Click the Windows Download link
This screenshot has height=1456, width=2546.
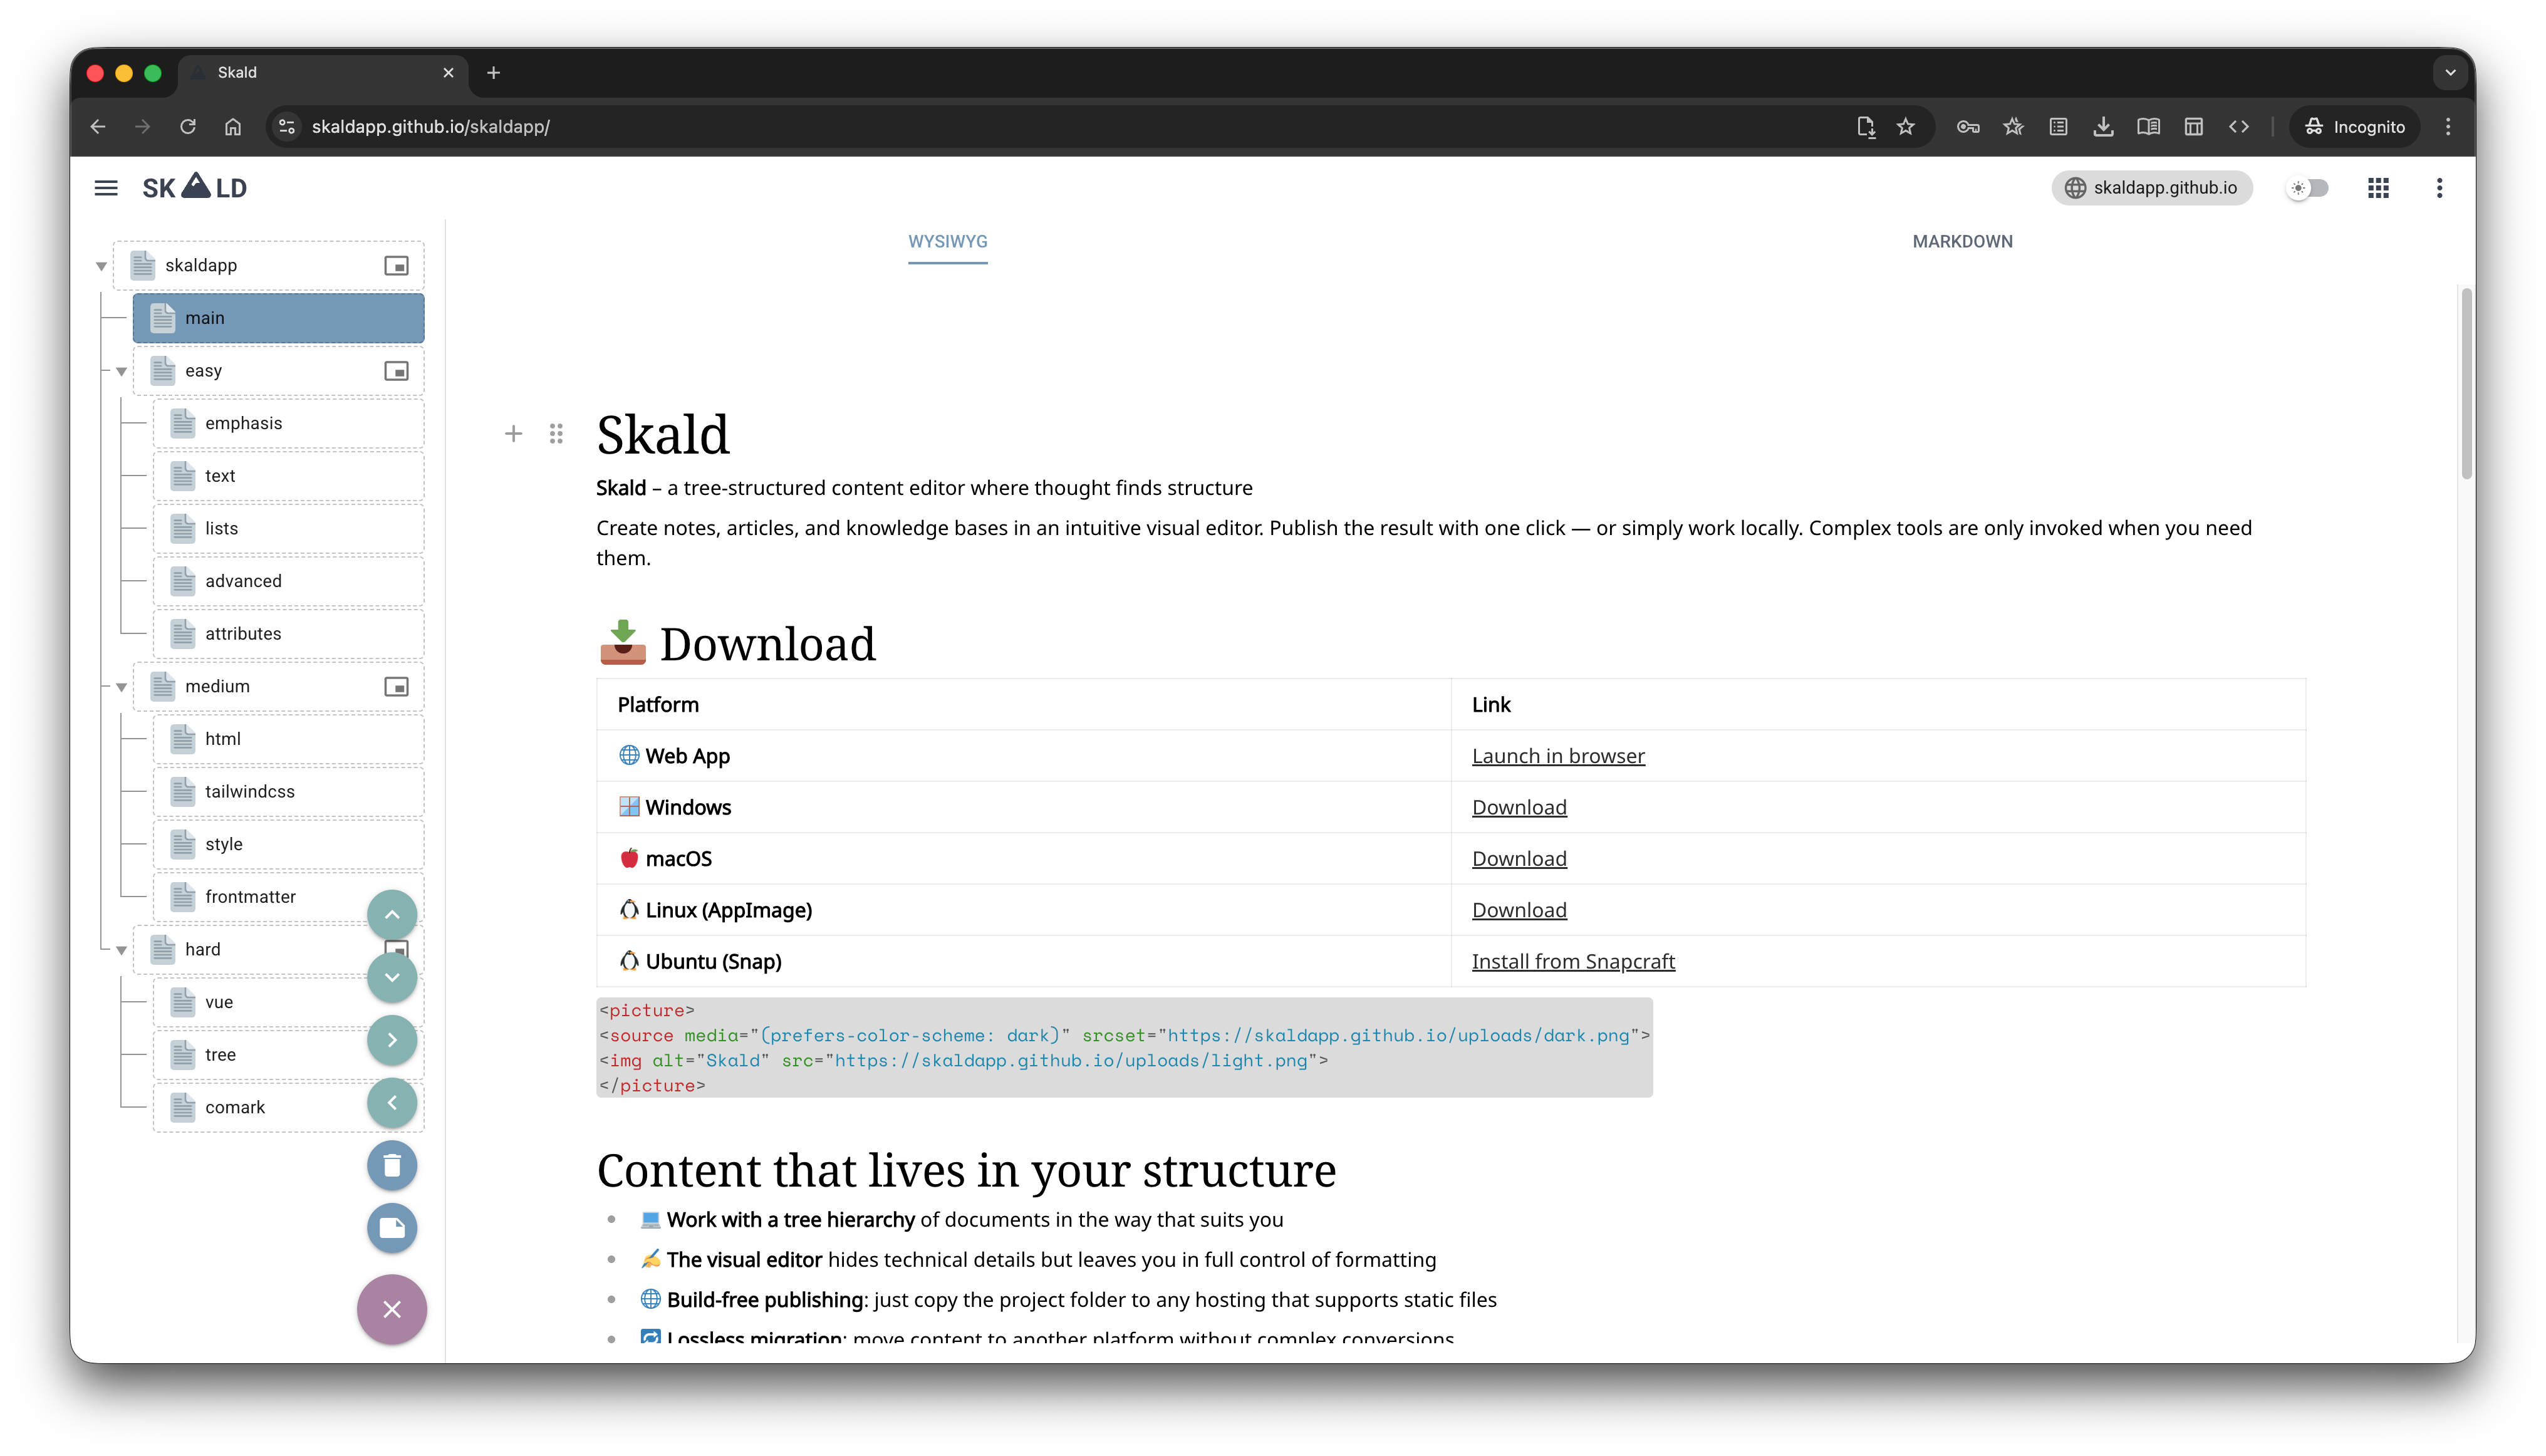coord(1519,807)
